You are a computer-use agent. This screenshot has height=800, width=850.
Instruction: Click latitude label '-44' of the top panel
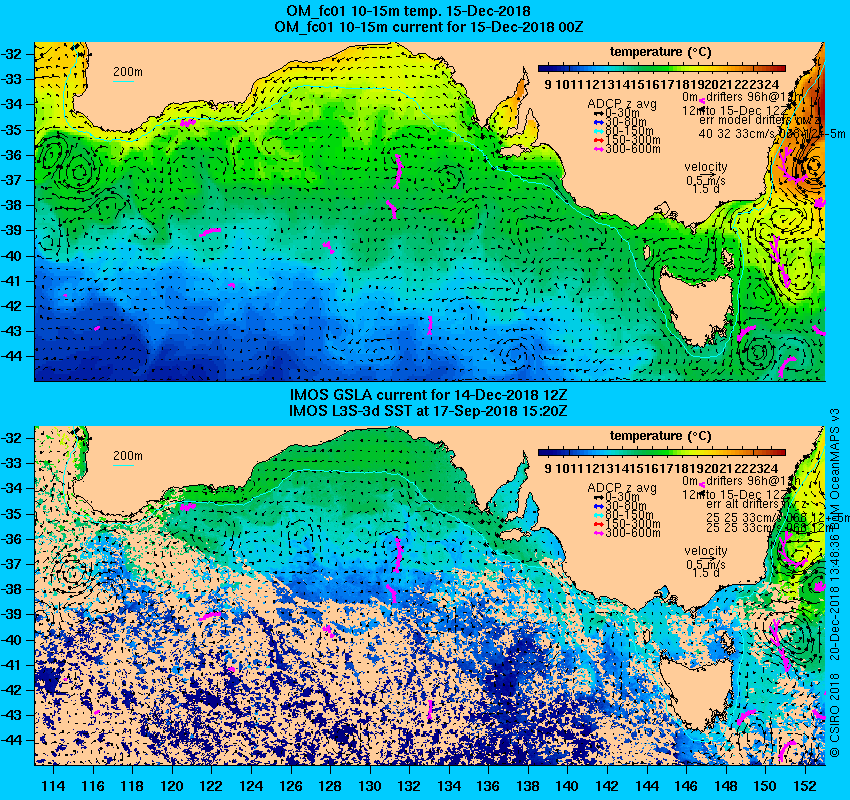[12, 356]
